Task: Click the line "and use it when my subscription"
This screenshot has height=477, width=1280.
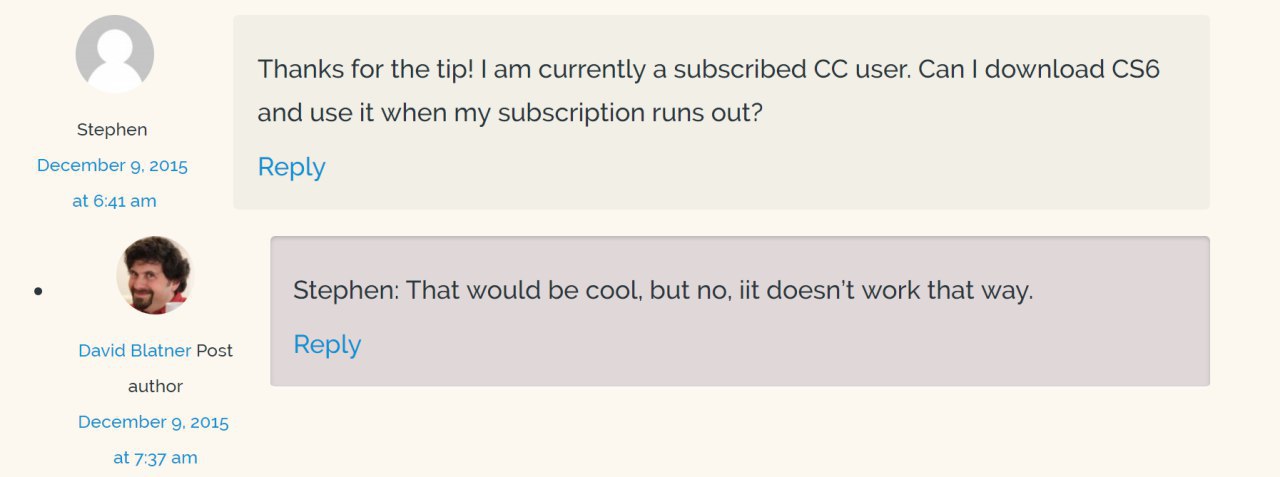Action: click(x=450, y=112)
